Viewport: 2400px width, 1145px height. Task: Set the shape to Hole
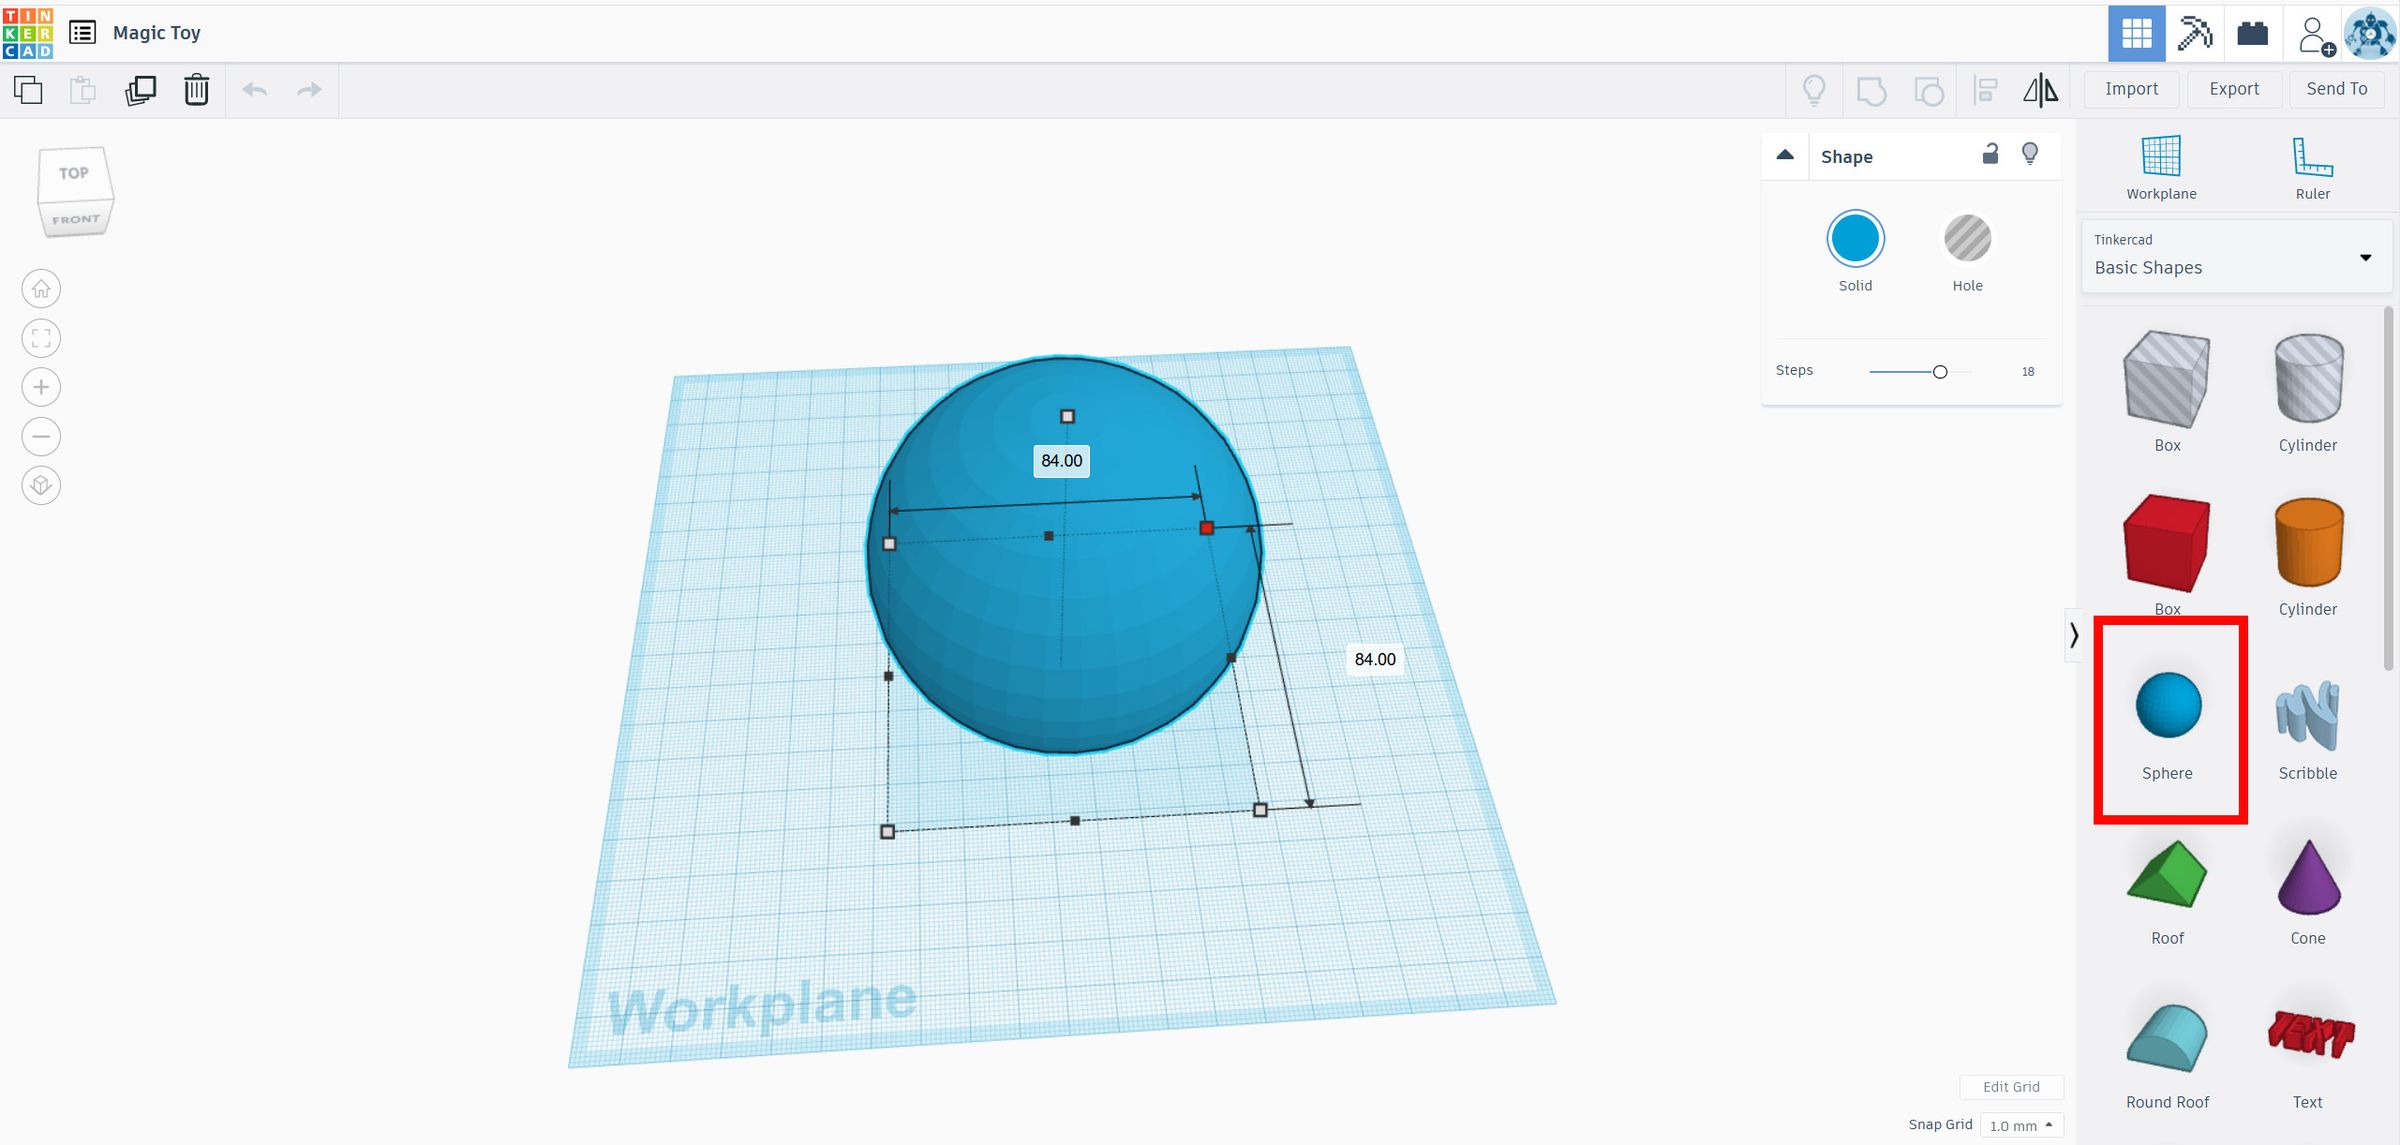pyautogui.click(x=1967, y=239)
